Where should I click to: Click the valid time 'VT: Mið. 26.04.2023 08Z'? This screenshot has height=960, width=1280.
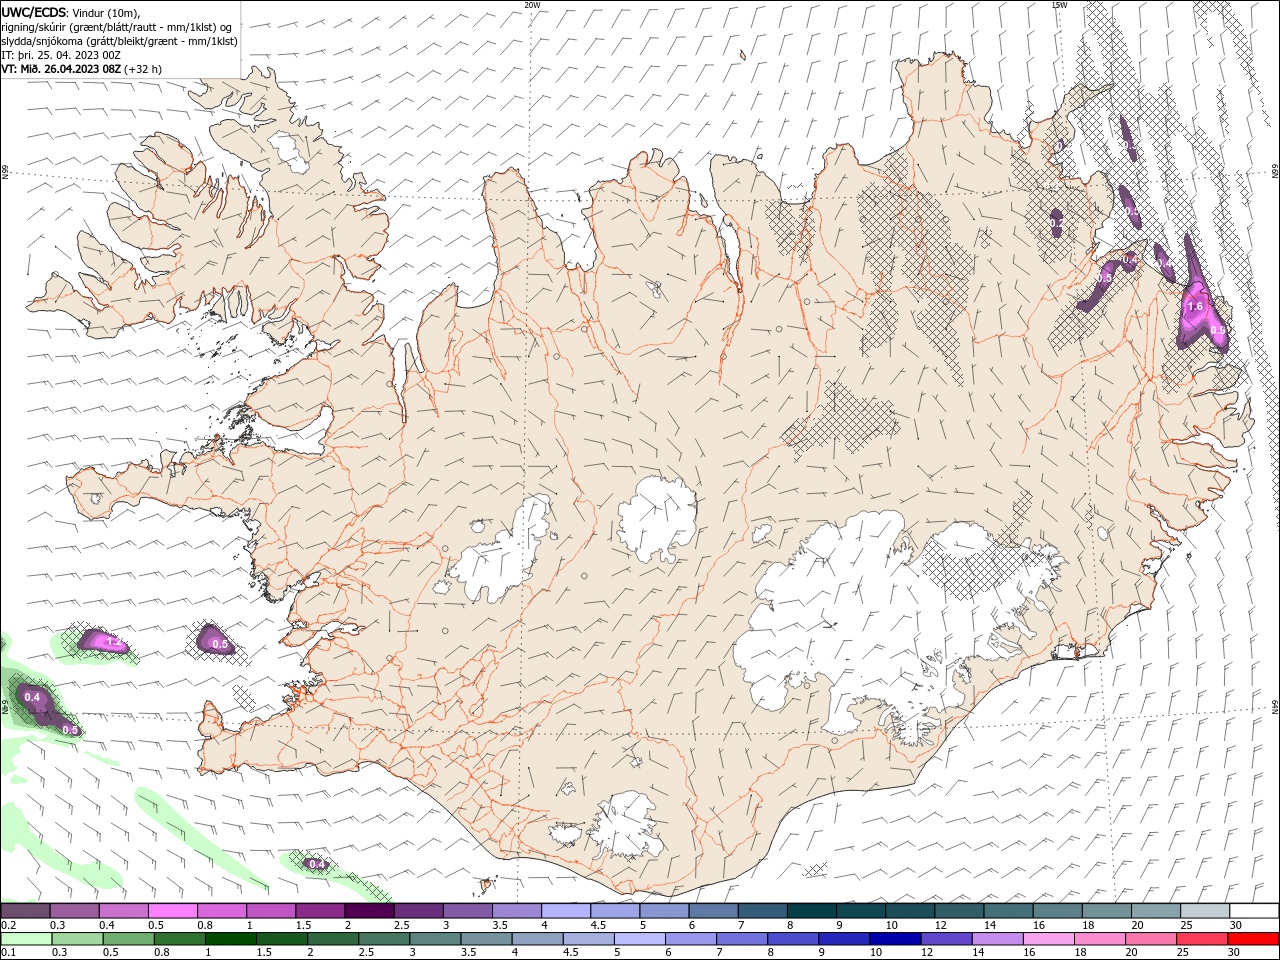(61, 69)
